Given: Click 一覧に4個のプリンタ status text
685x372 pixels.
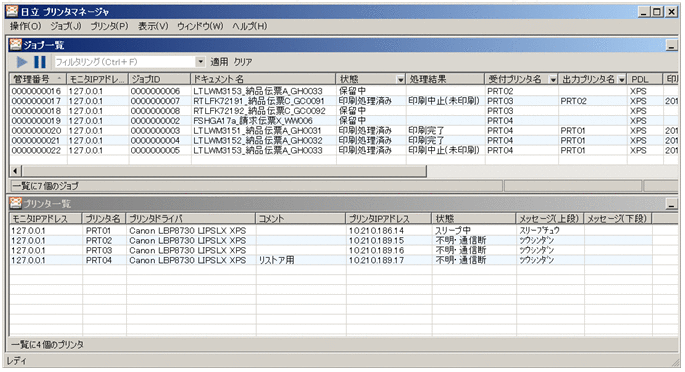Looking at the screenshot, I should pos(48,344).
